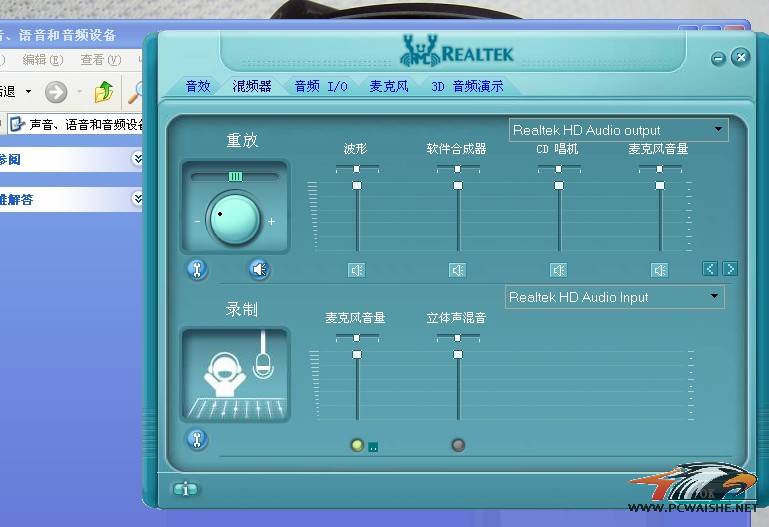Open the recording settings wrench icon

(x=197, y=439)
